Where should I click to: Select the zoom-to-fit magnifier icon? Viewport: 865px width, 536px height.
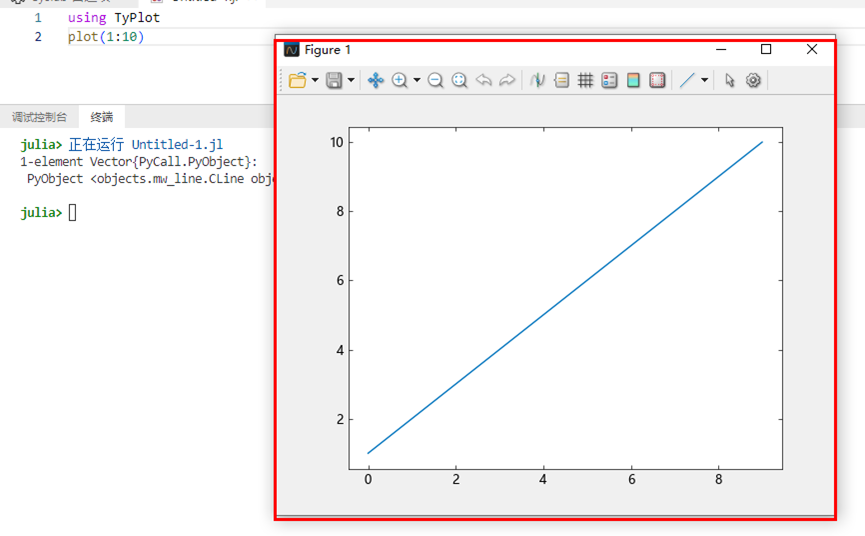[459, 81]
